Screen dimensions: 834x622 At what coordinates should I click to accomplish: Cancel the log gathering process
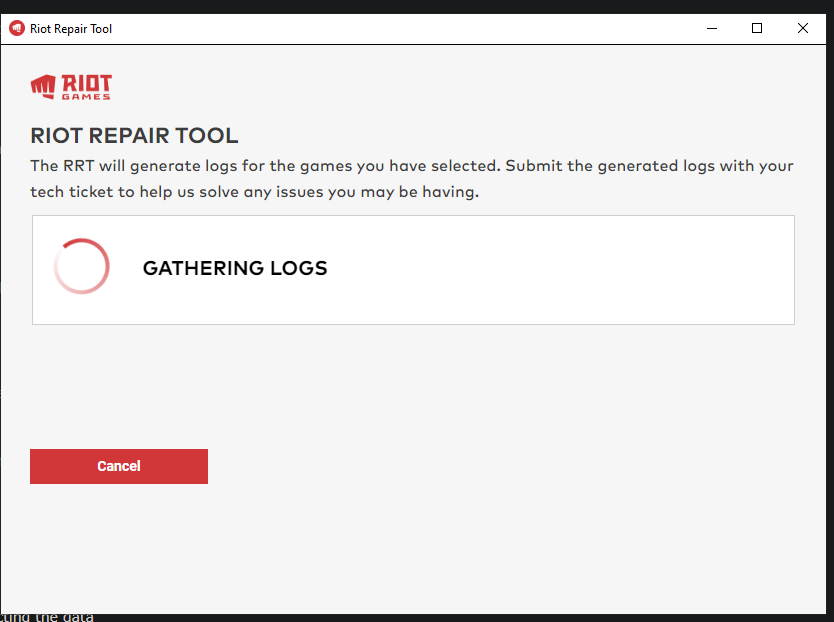pyautogui.click(x=119, y=466)
